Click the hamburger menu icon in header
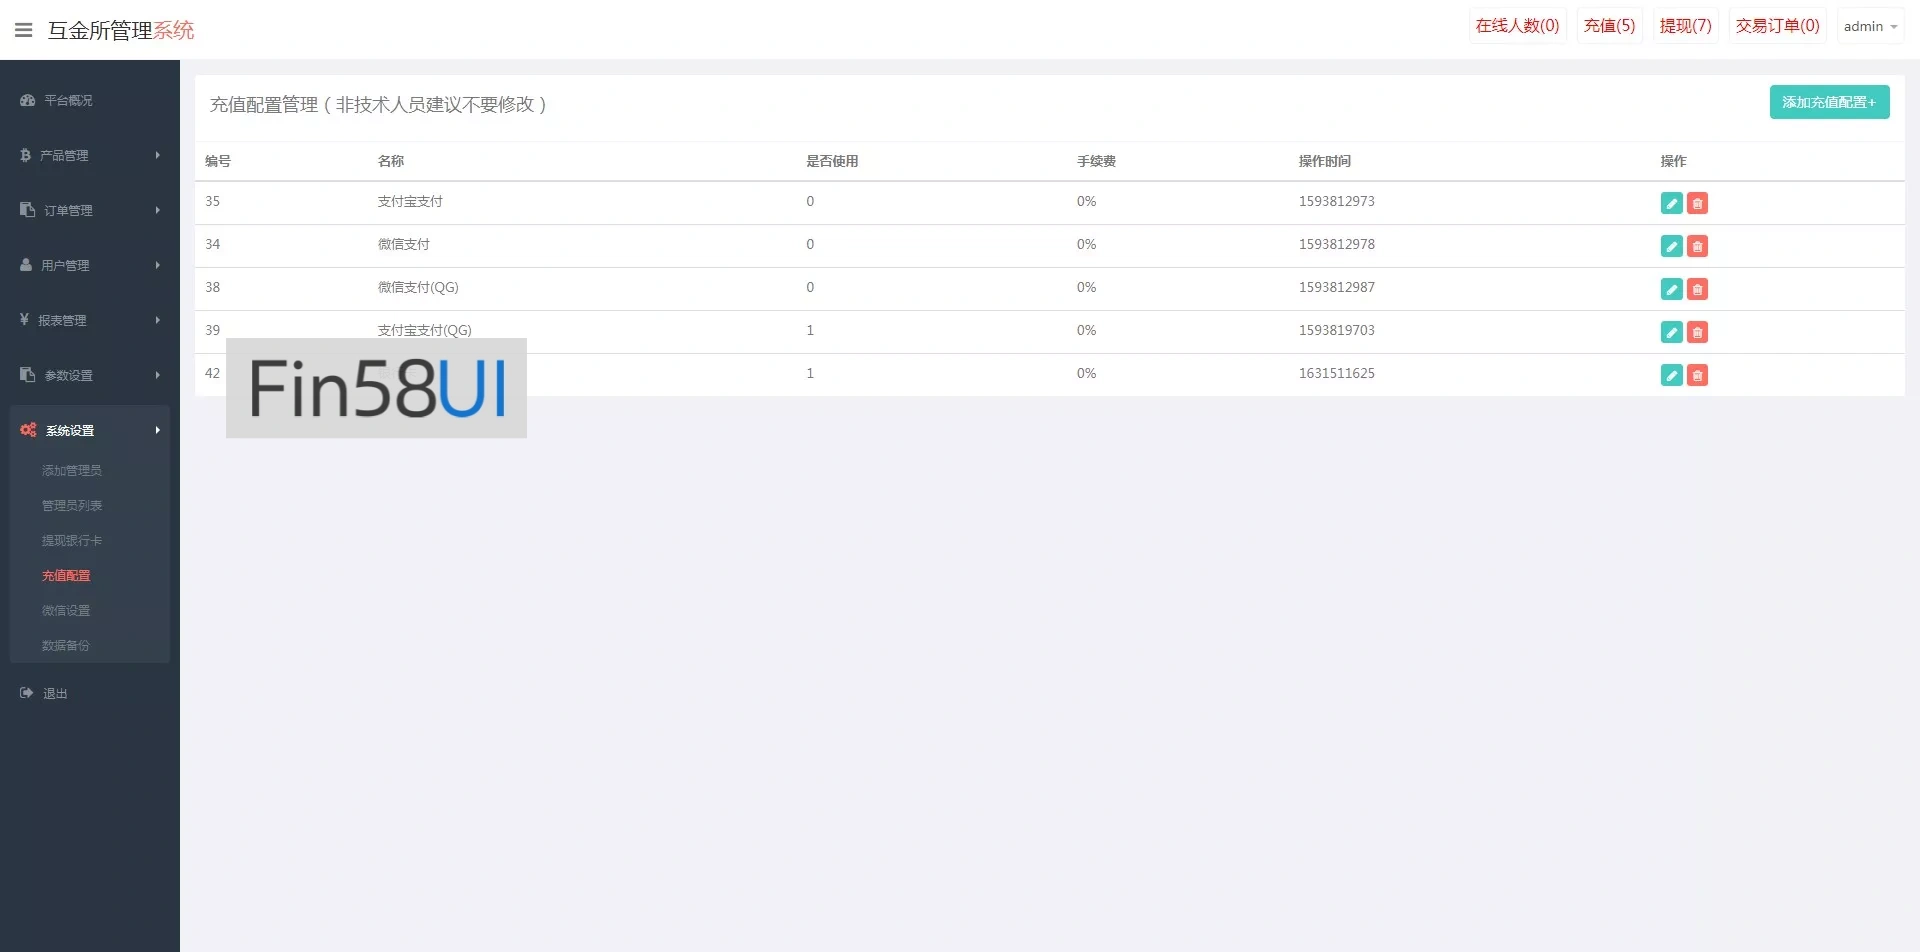The image size is (1920, 952). tap(24, 30)
